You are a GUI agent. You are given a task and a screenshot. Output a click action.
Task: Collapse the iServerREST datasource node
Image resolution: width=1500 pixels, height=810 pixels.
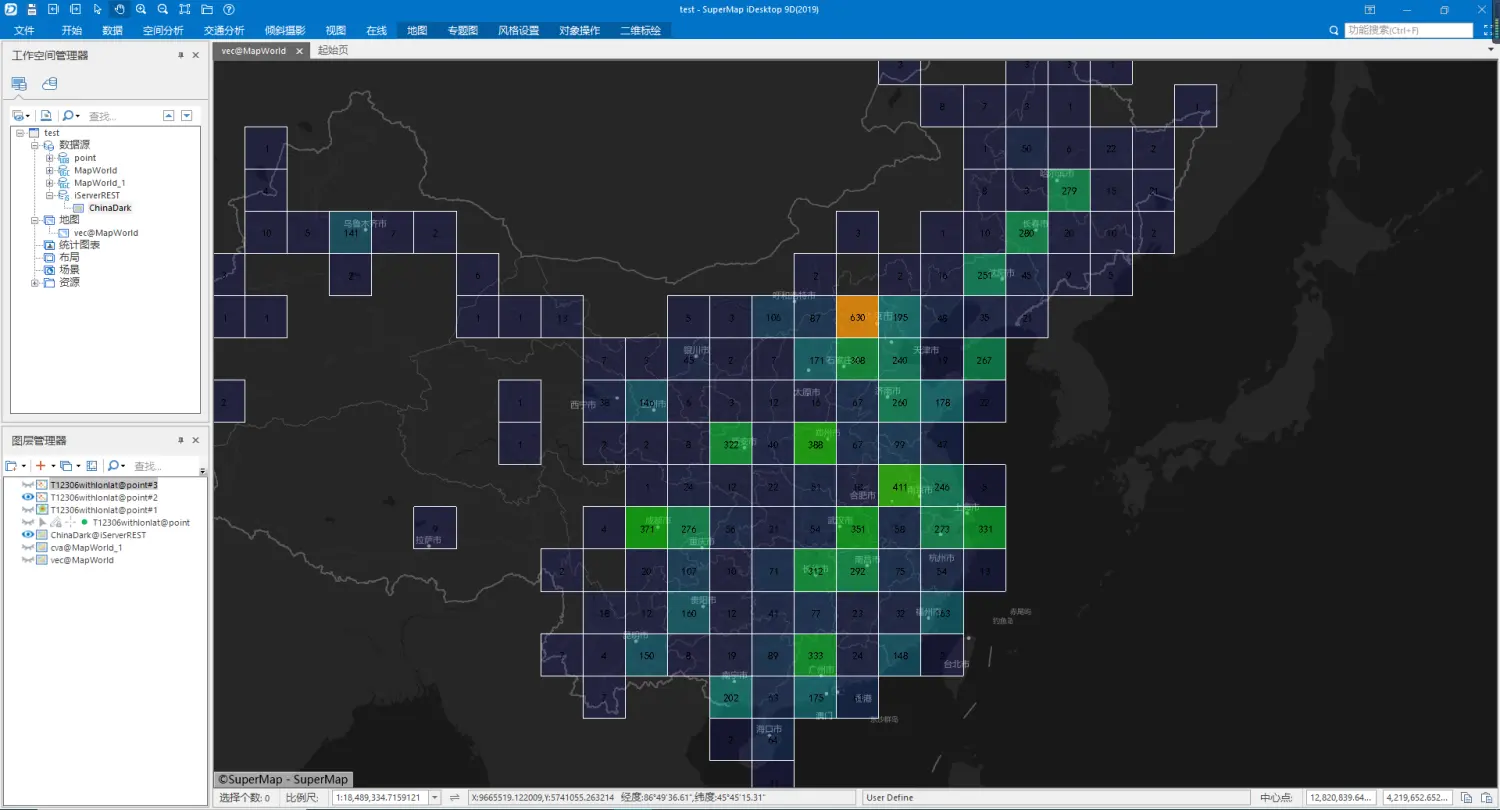pos(49,195)
